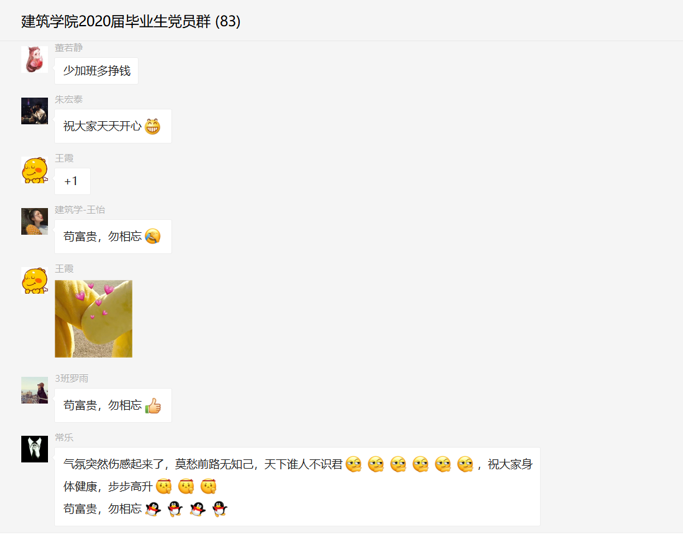The height and width of the screenshot is (534, 683).
Task: Select the +1 message bubble
Action: (72, 181)
